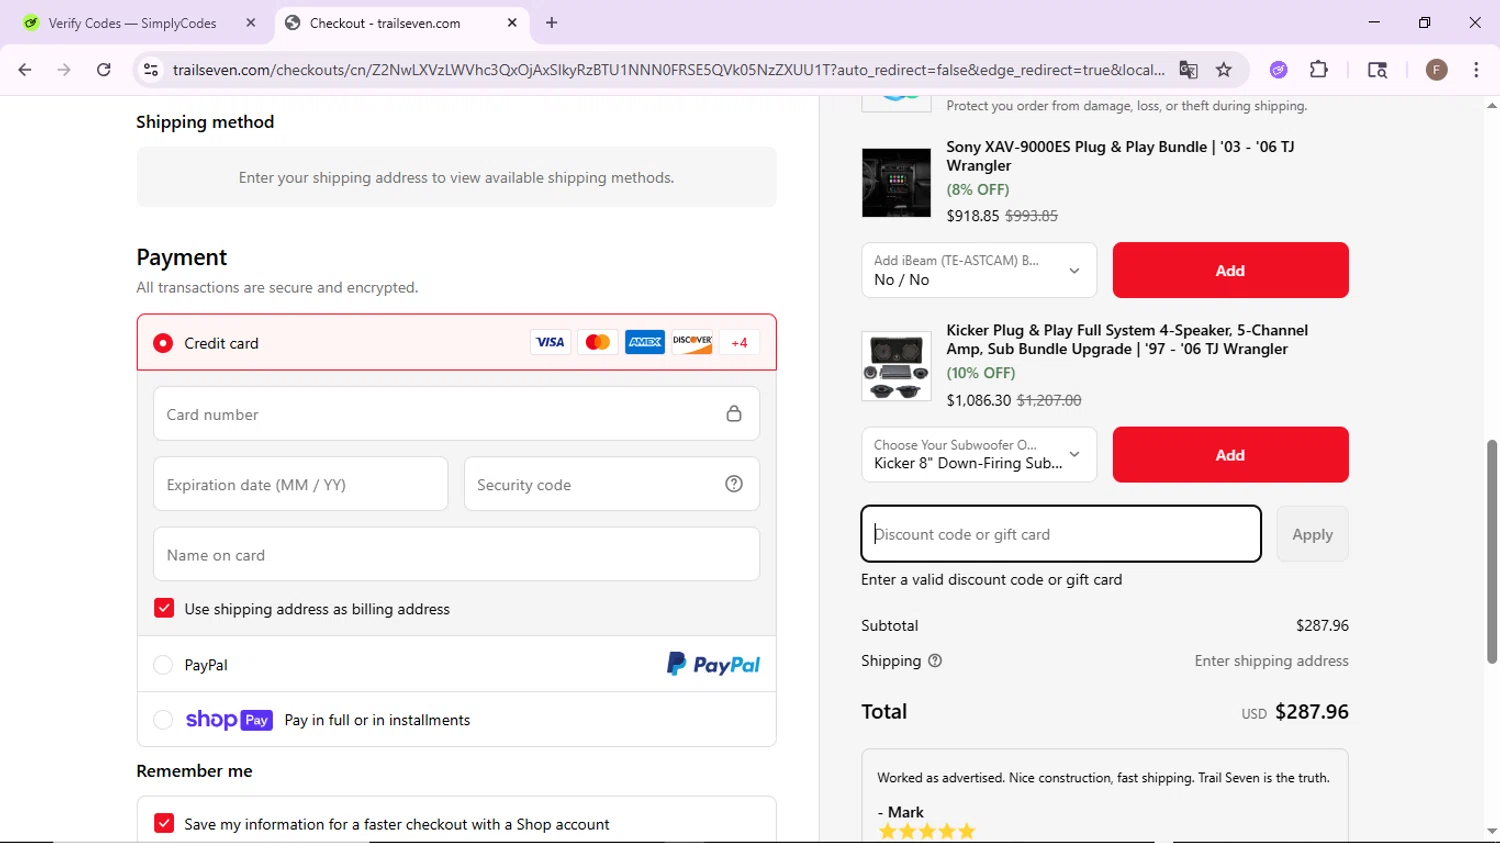Click the Sony XAV-9000ES product thumbnail
The height and width of the screenshot is (843, 1500).
[896, 183]
